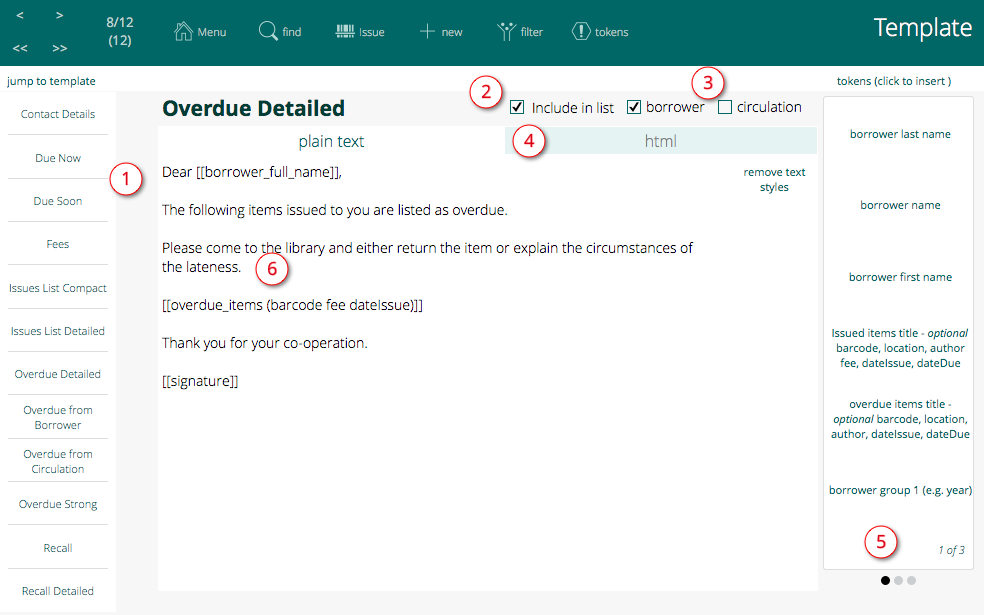The image size is (984, 615).
Task: Select the plain text tab
Action: [331, 141]
